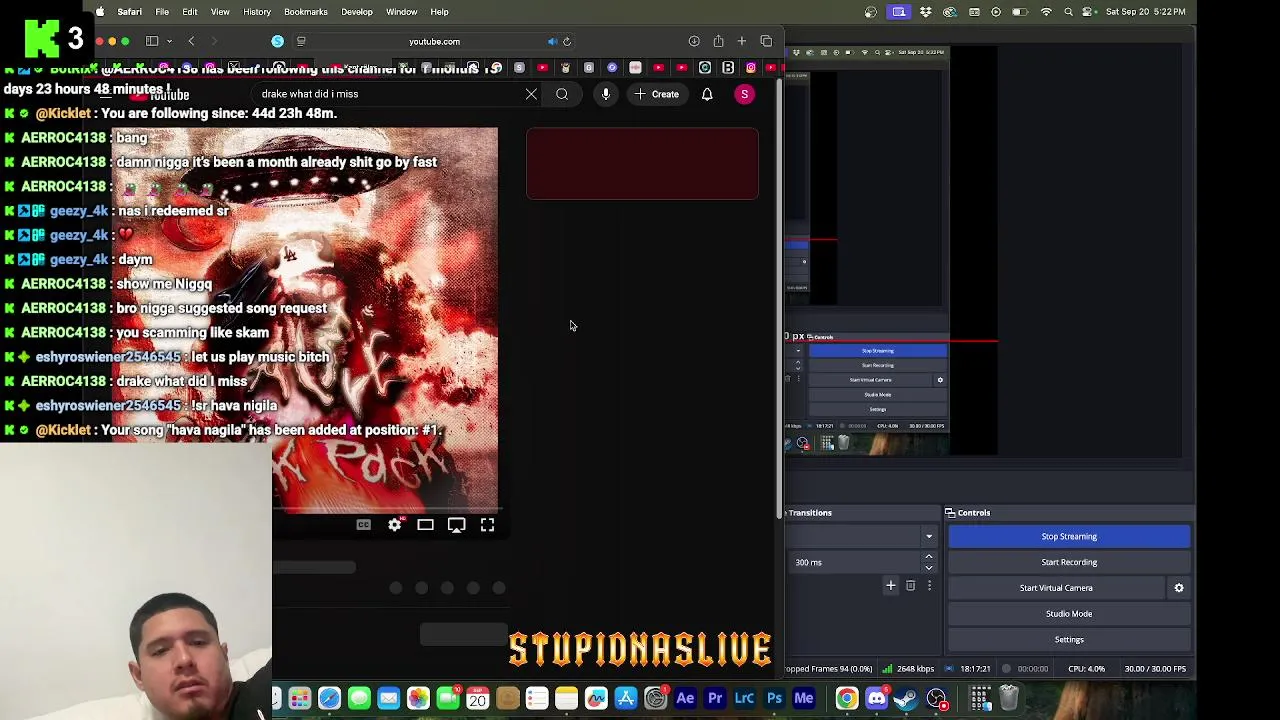
Task: Open the YouTube account avatar menu
Action: click(x=744, y=94)
